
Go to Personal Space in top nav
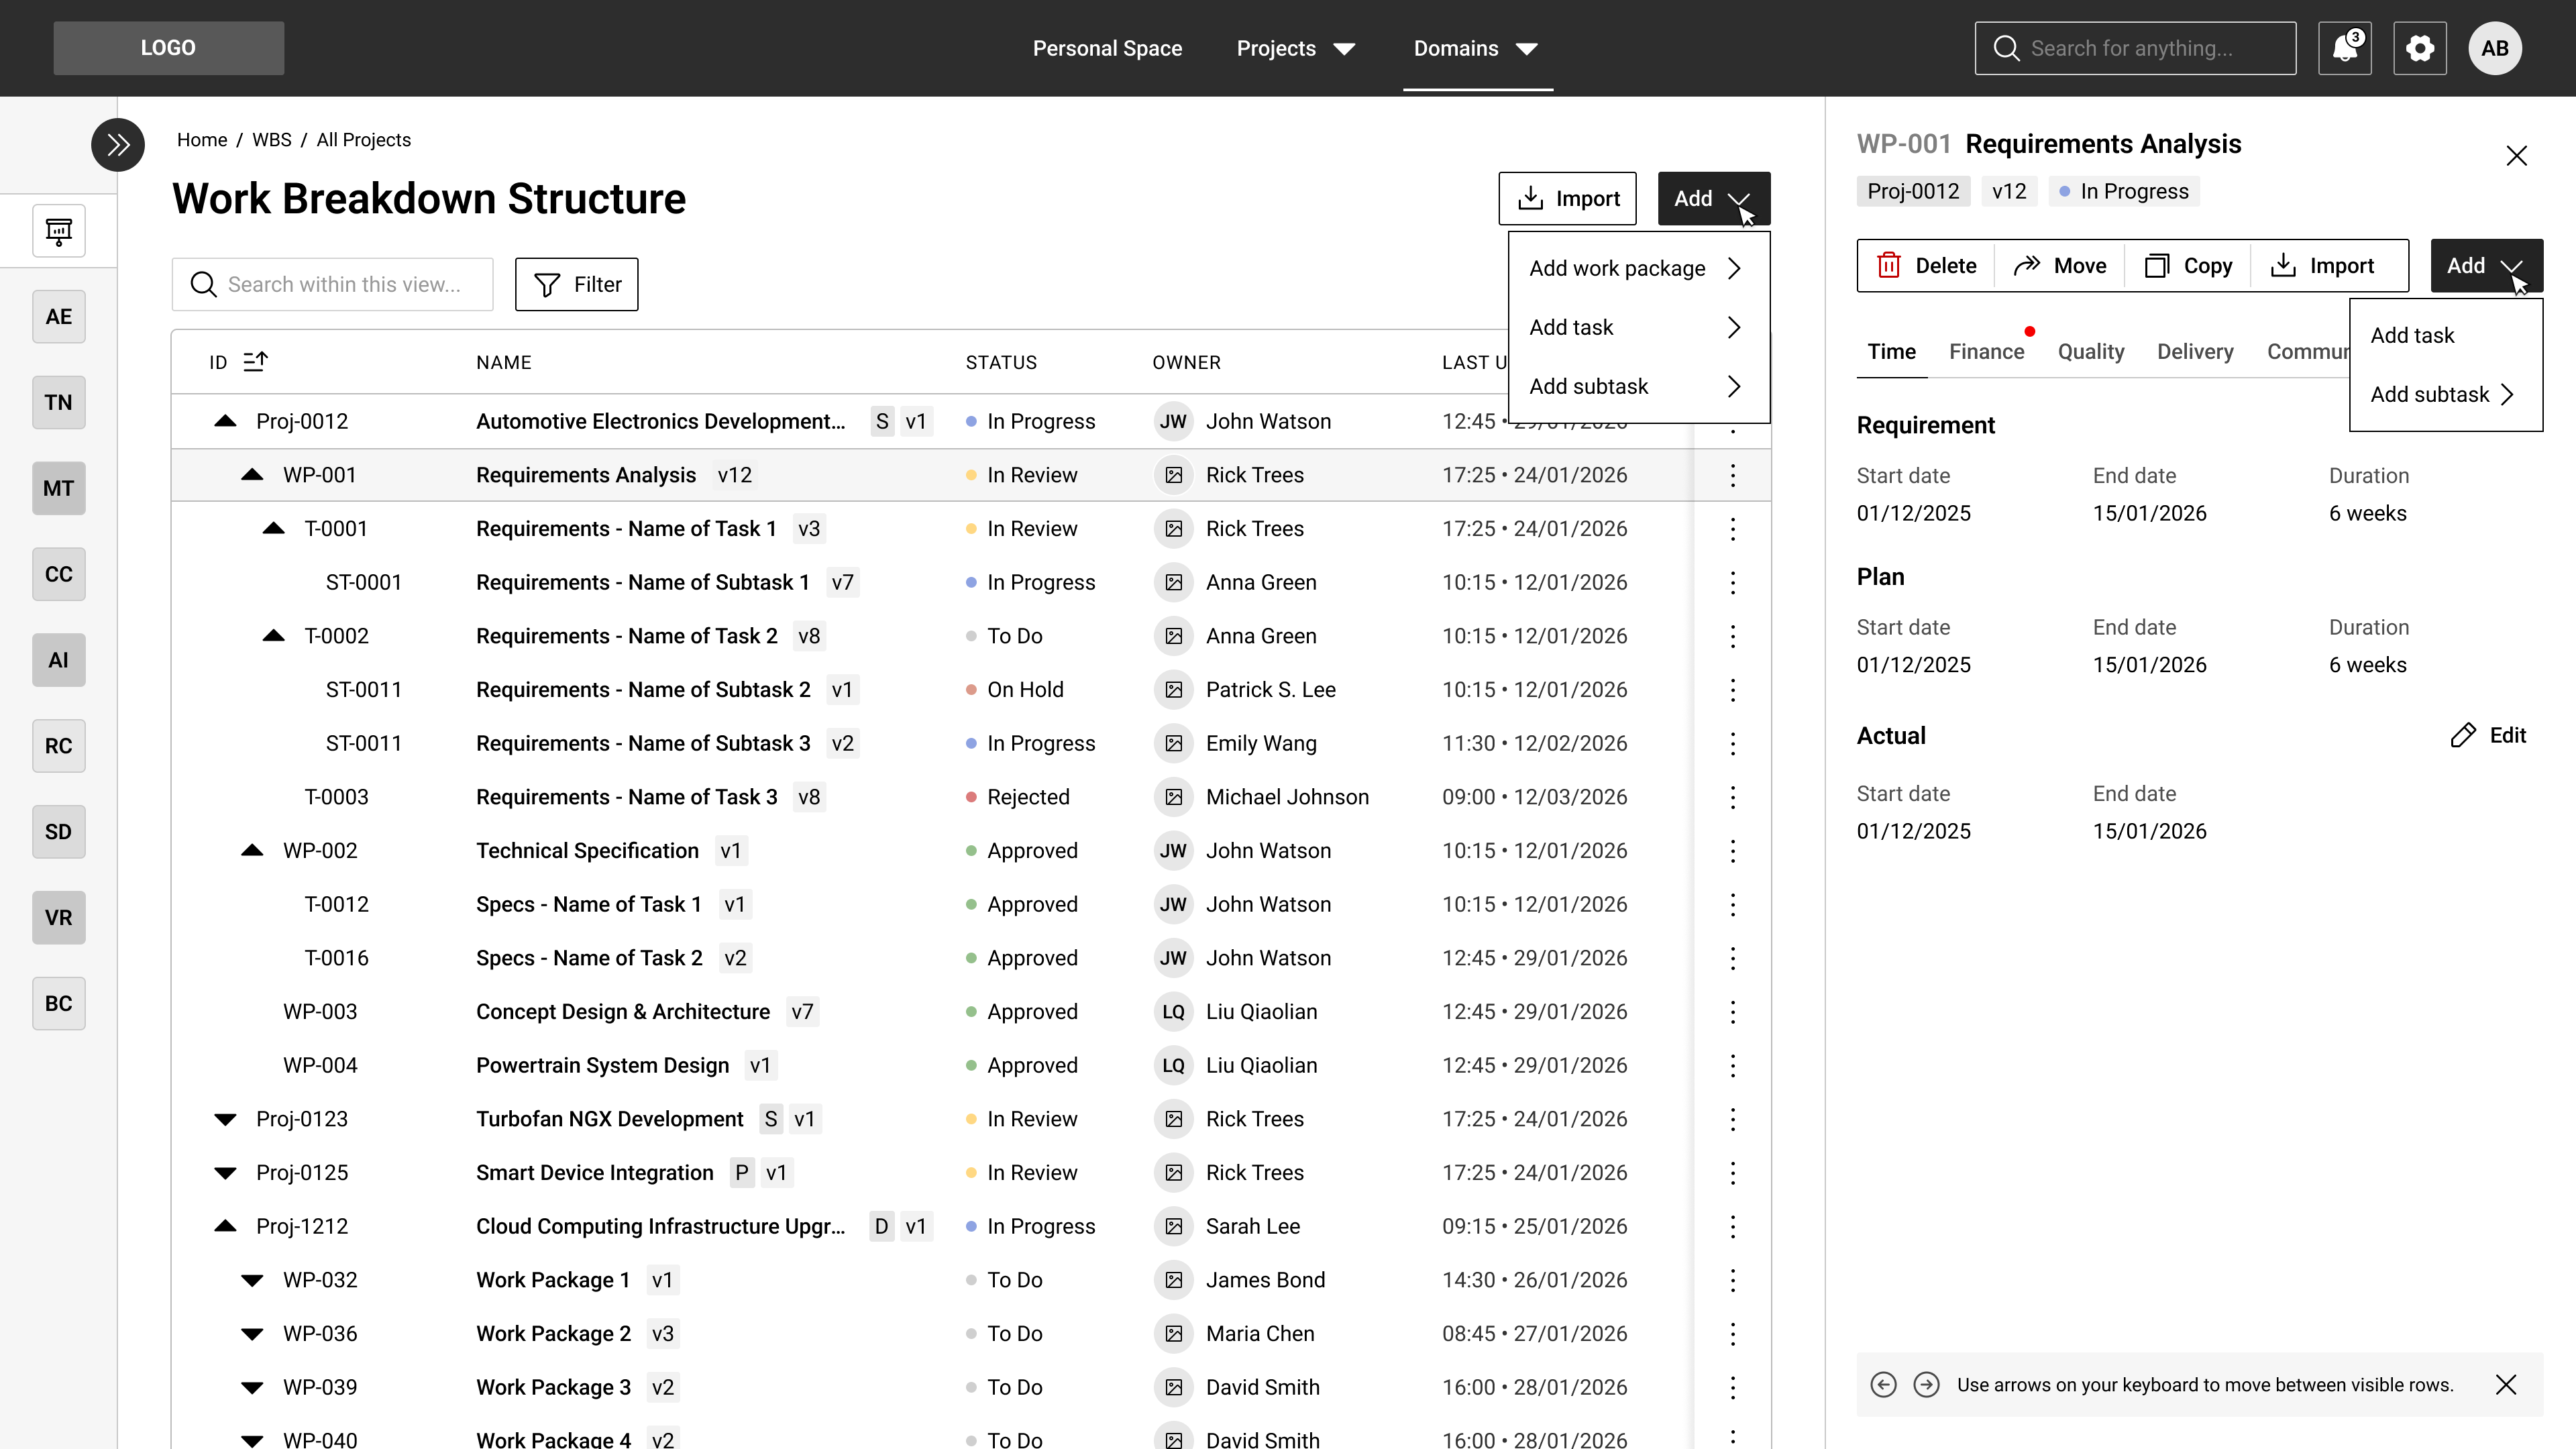click(1107, 48)
